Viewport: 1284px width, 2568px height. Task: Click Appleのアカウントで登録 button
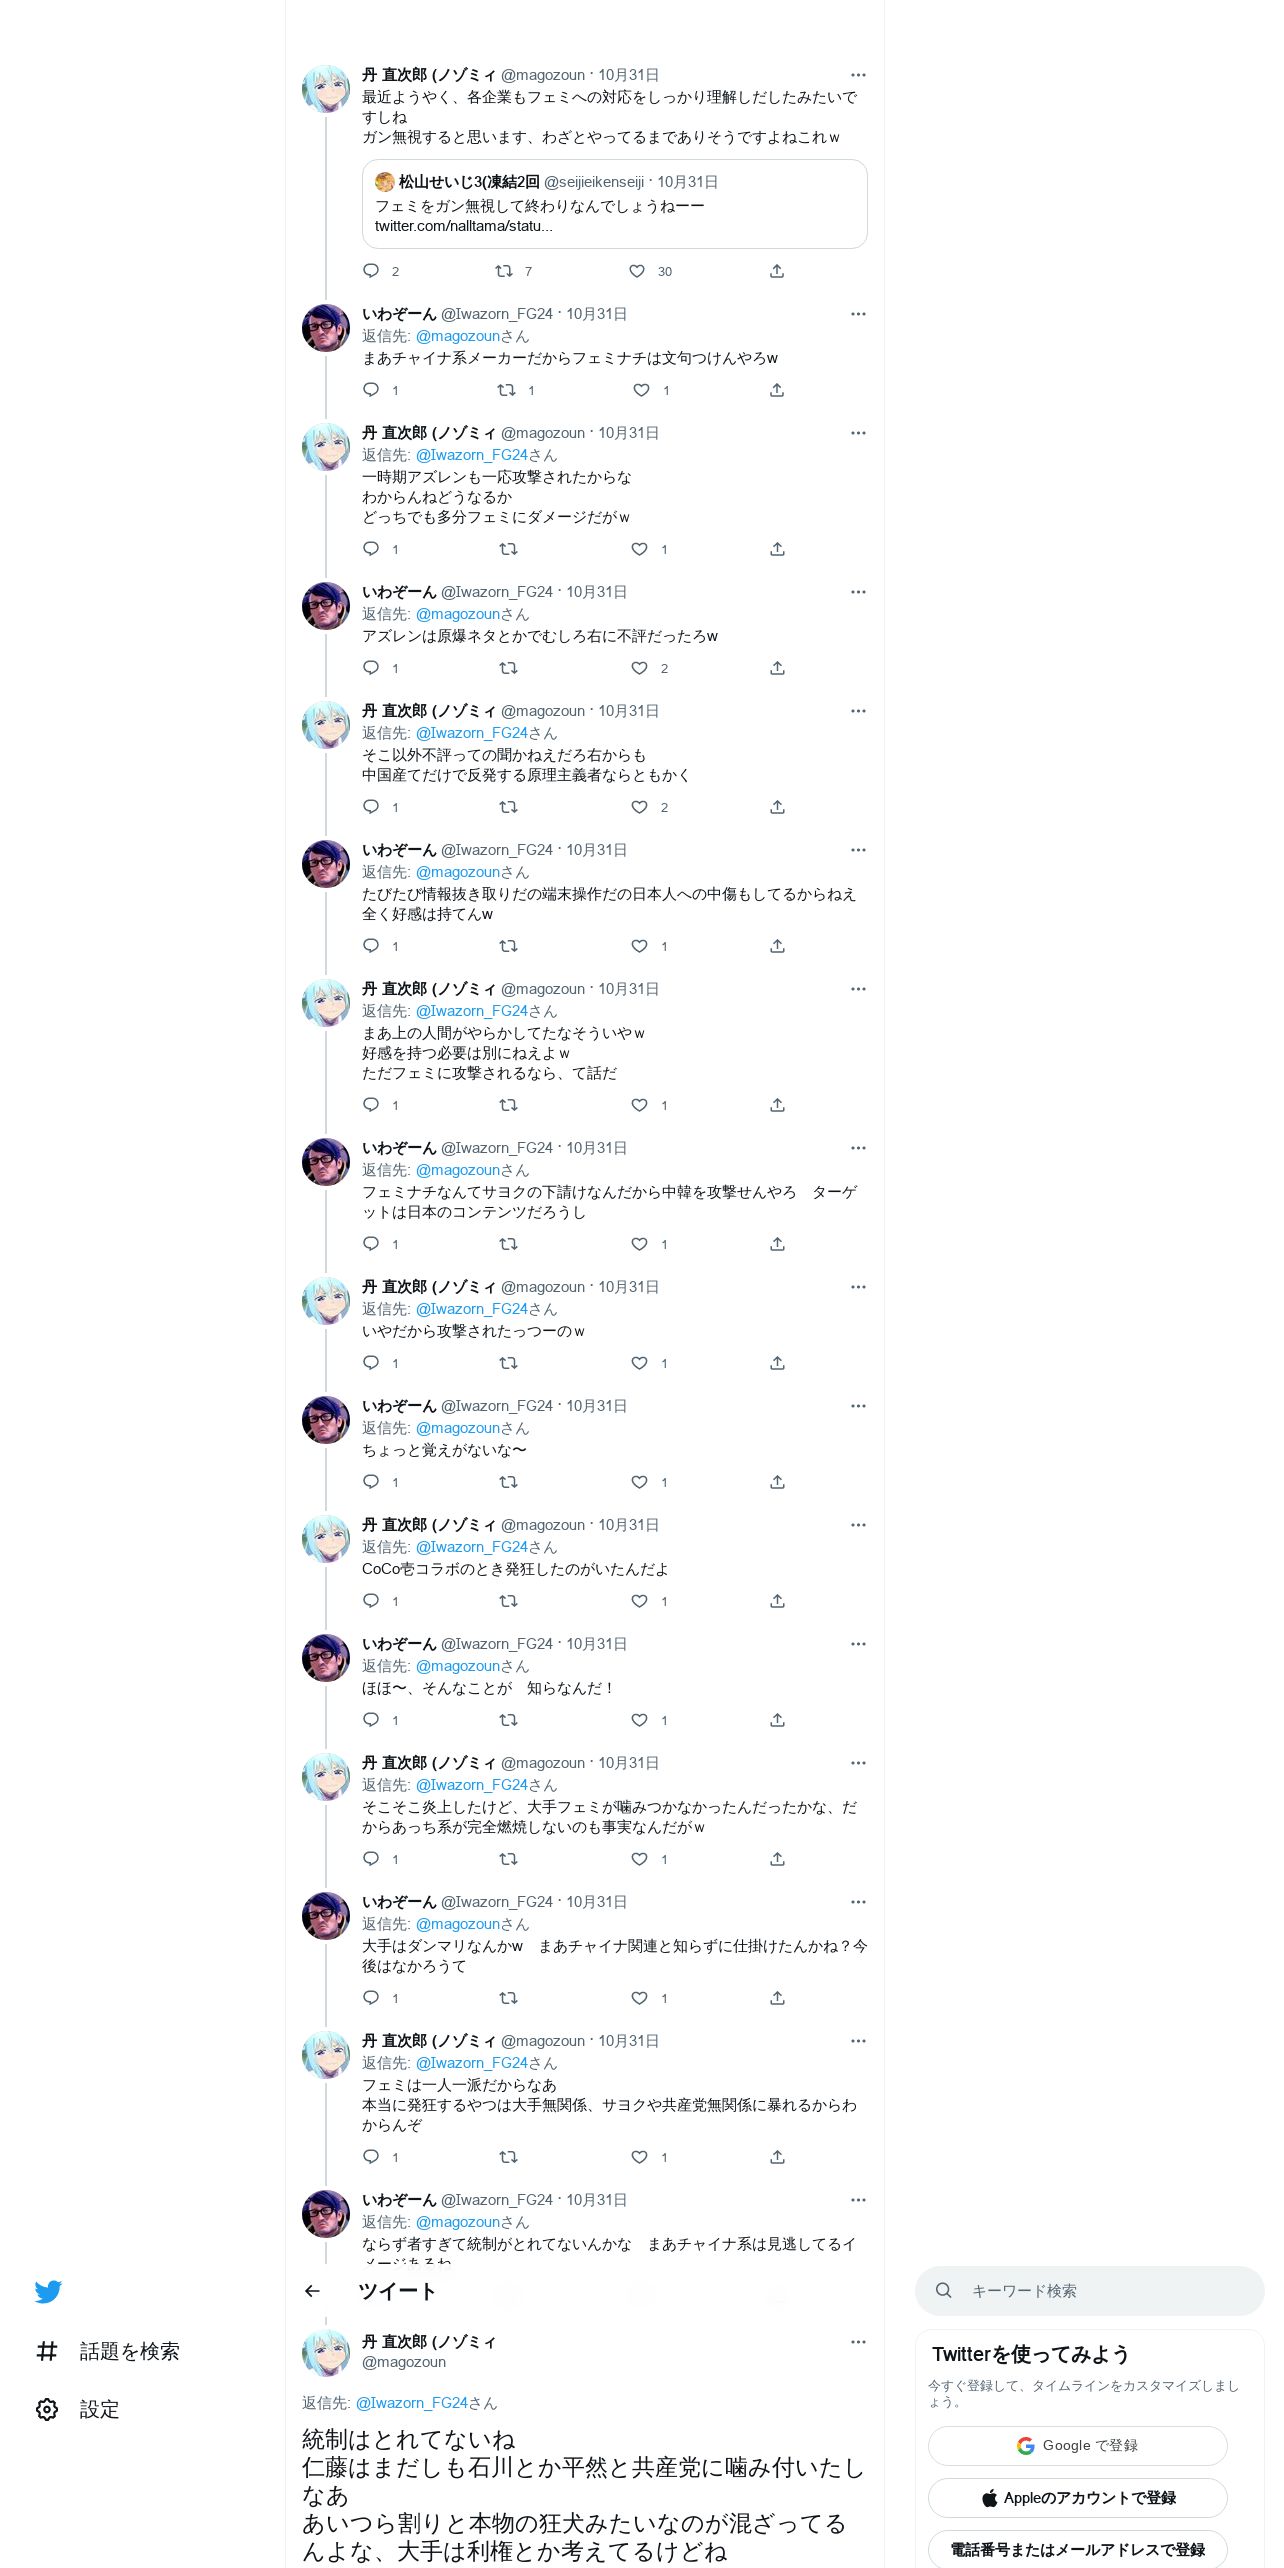pyautogui.click(x=1077, y=2497)
